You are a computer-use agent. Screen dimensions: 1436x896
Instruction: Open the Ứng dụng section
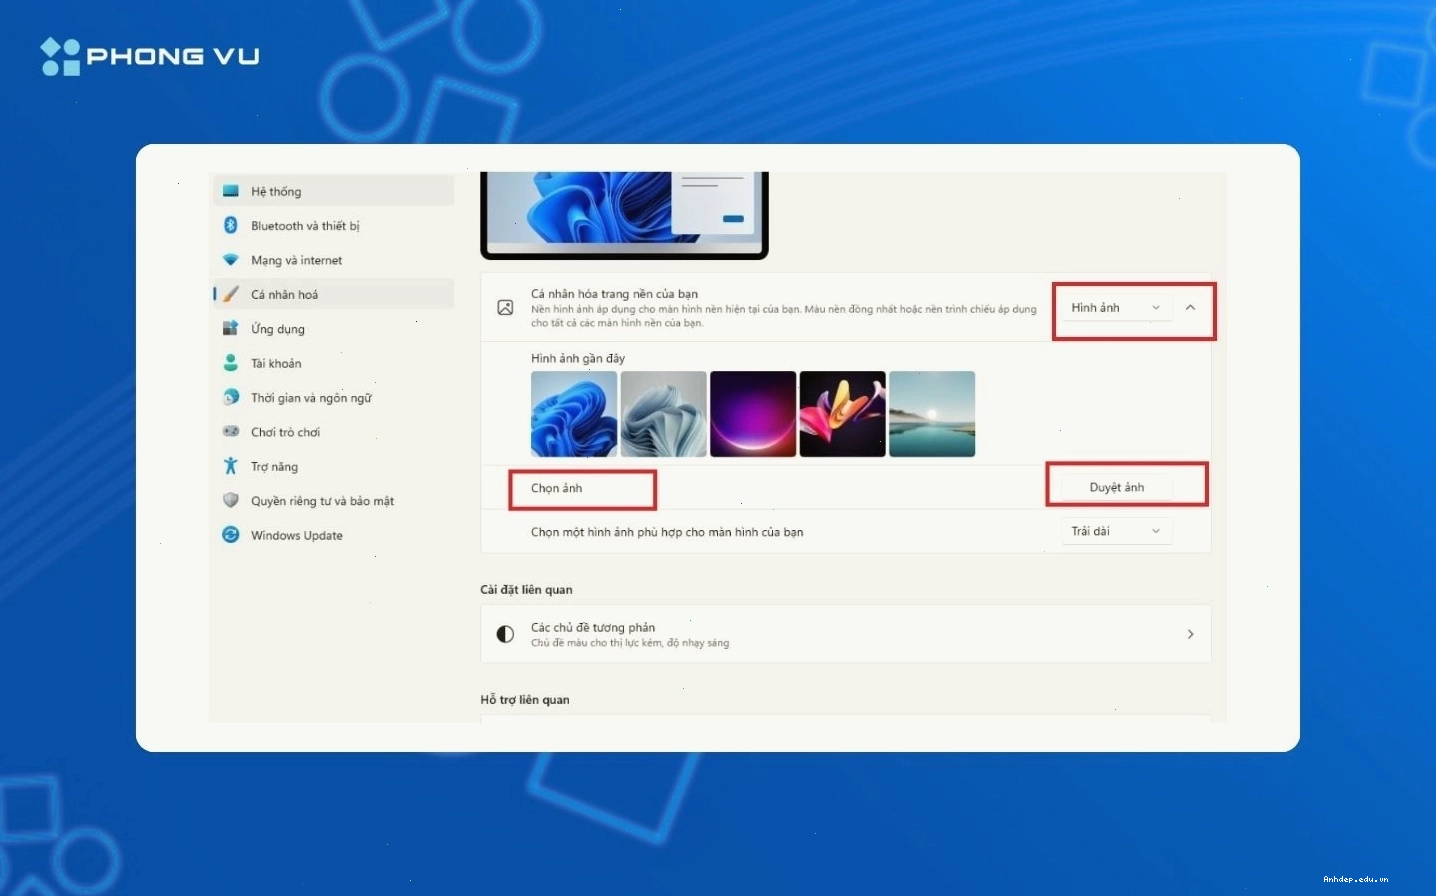334,329
